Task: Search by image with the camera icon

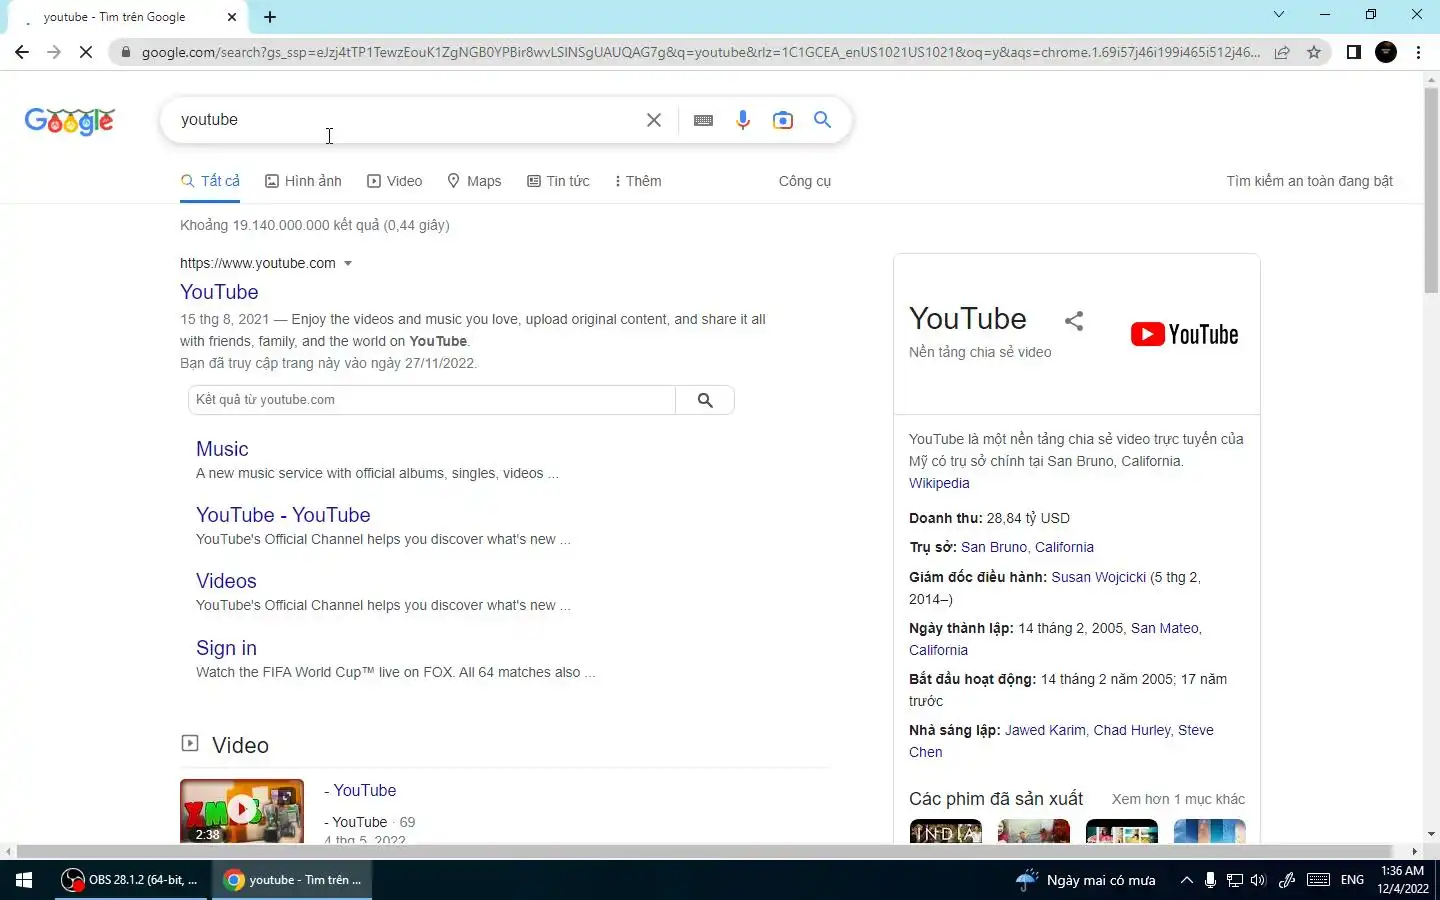Action: 783,120
